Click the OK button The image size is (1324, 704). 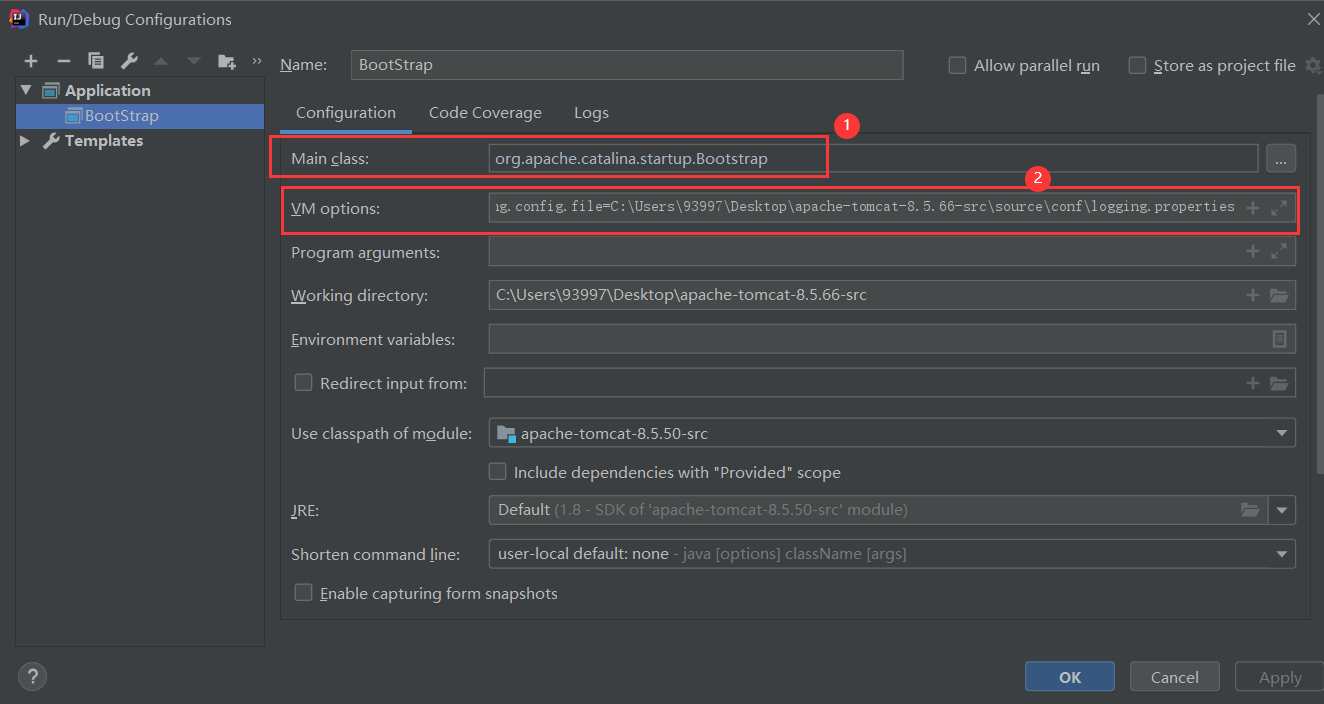pos(1070,677)
